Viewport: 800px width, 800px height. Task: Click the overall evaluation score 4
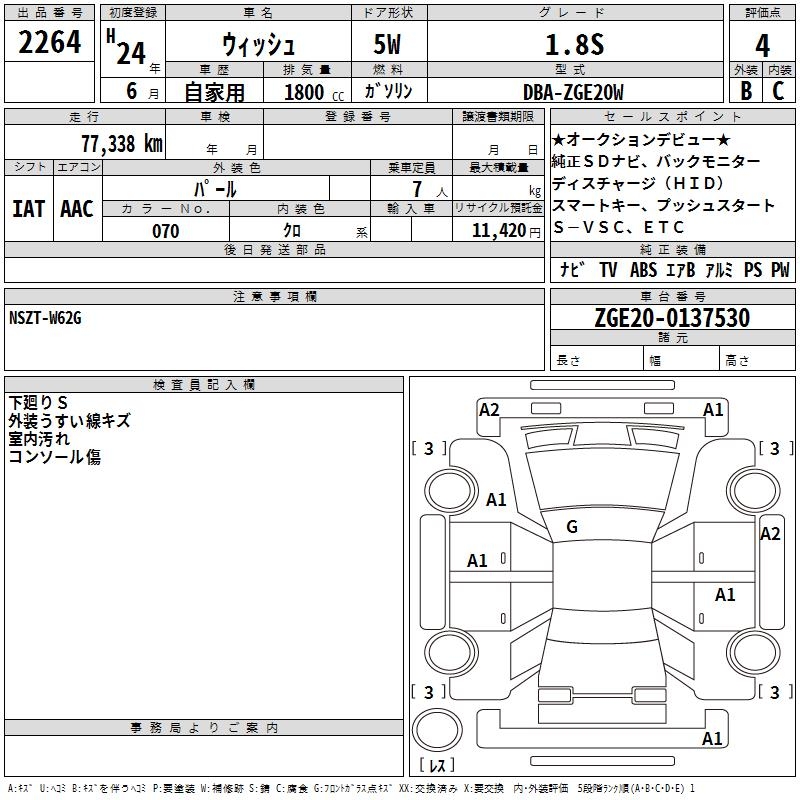point(762,45)
